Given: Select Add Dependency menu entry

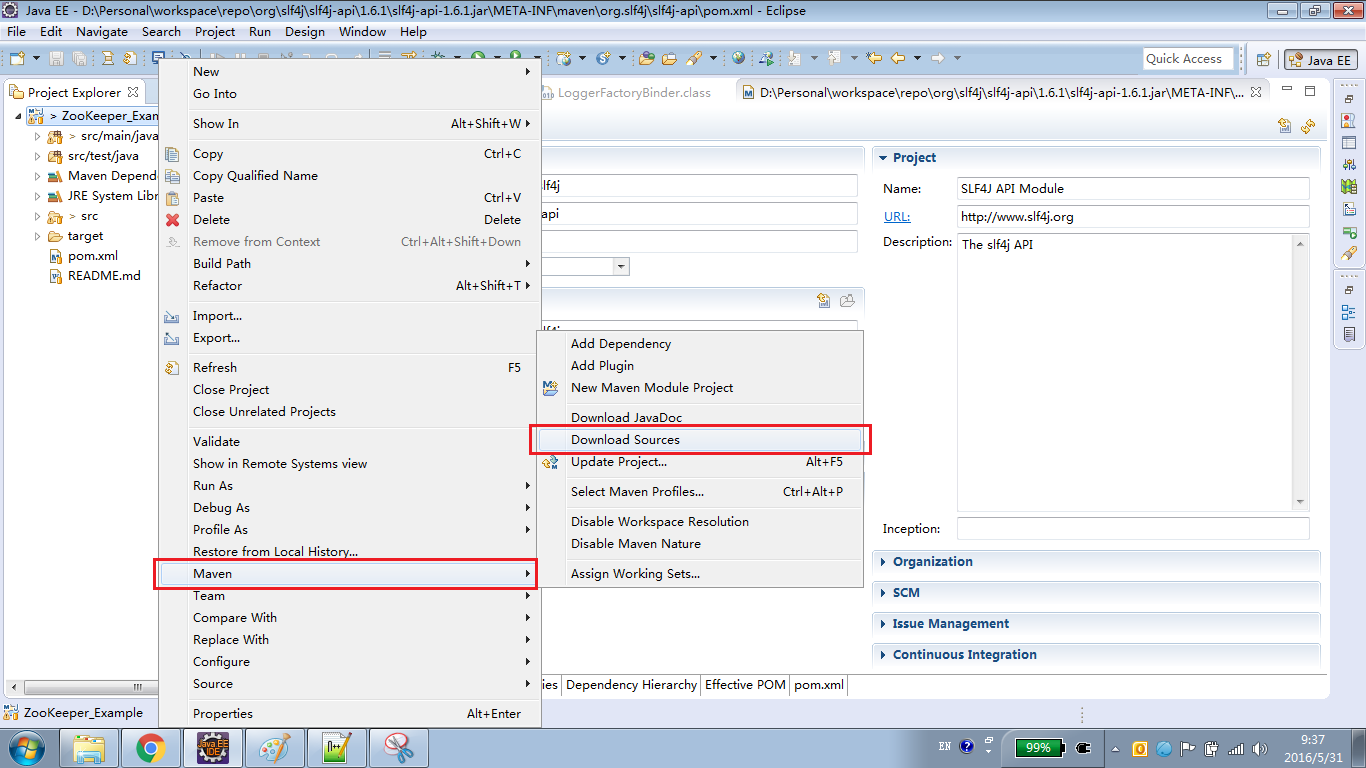Looking at the screenshot, I should coord(700,344).
